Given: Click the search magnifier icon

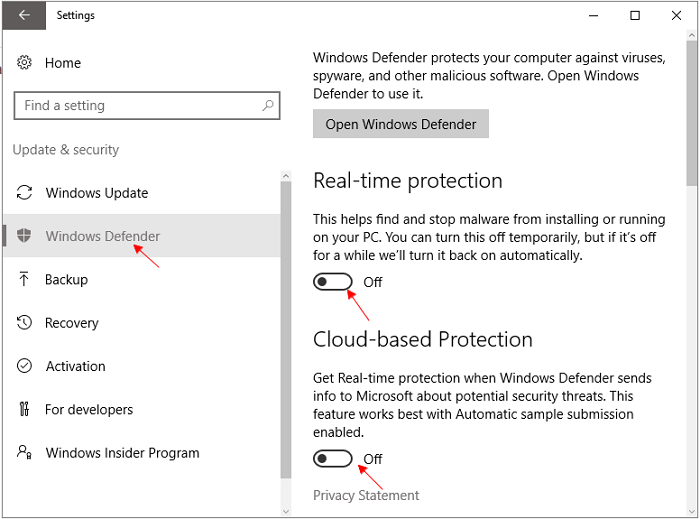Looking at the screenshot, I should click(267, 105).
